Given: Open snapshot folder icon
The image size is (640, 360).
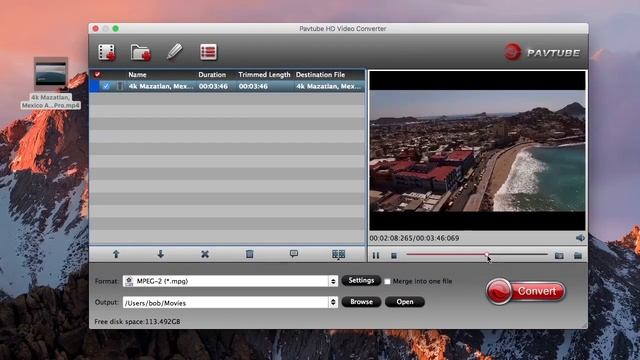Looking at the screenshot, I should click(x=578, y=256).
